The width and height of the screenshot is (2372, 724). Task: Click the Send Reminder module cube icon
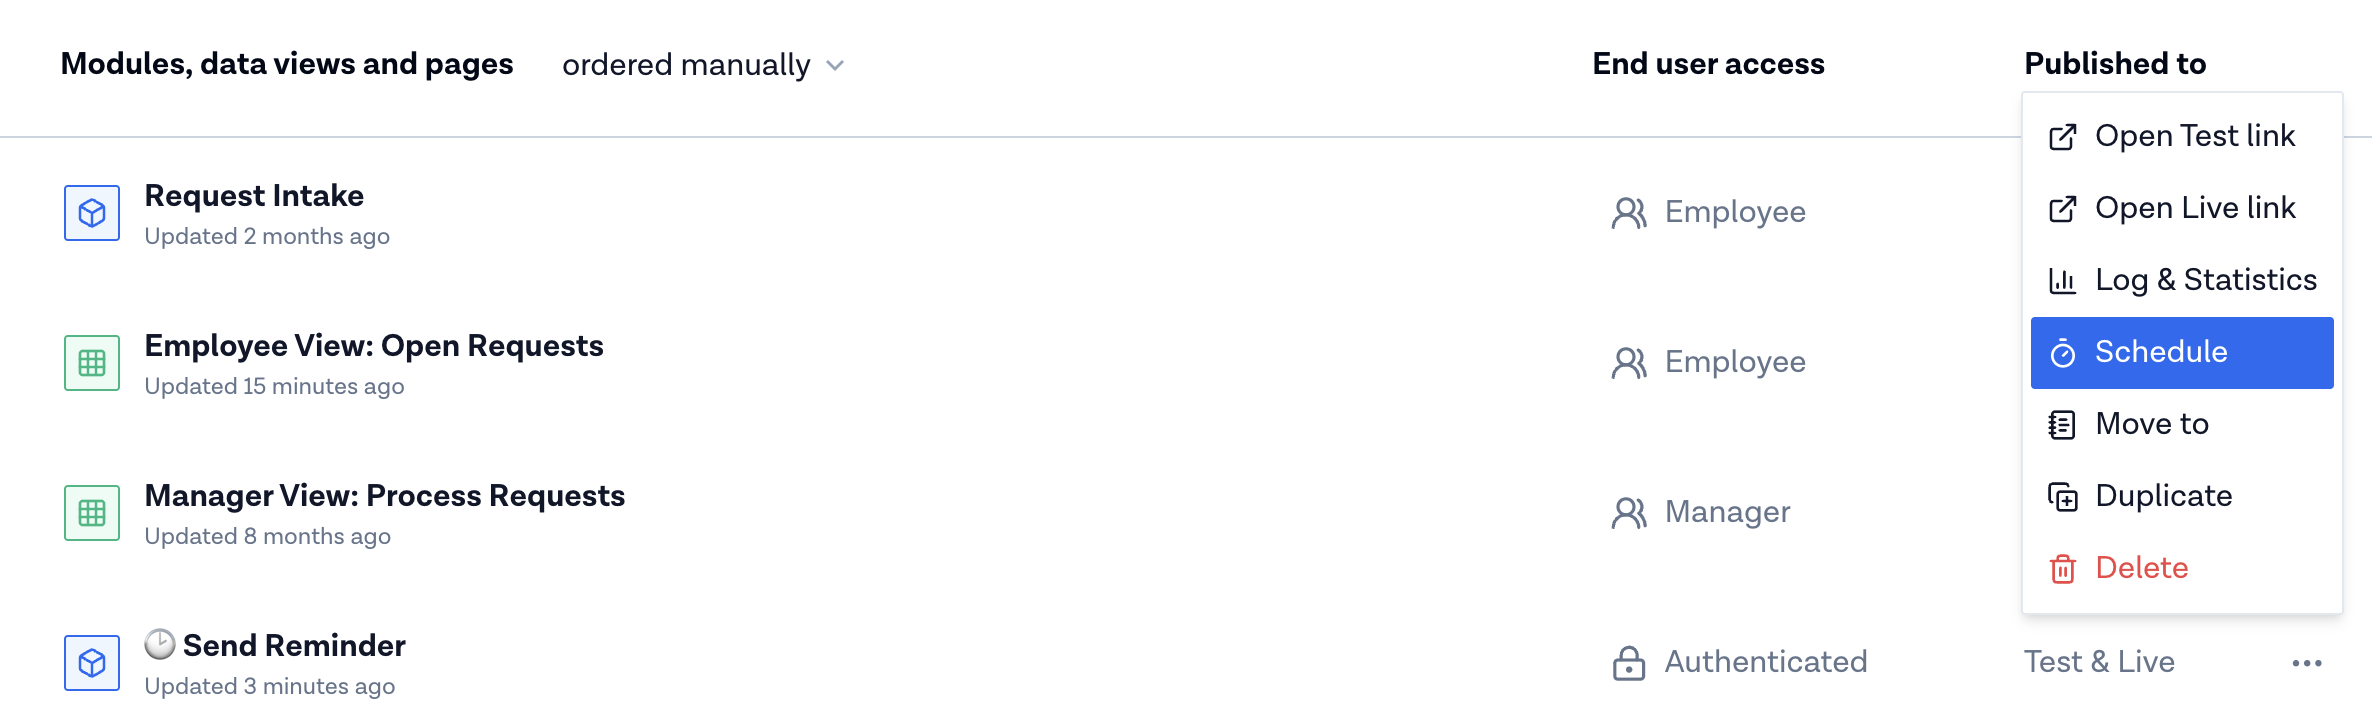tap(91, 663)
